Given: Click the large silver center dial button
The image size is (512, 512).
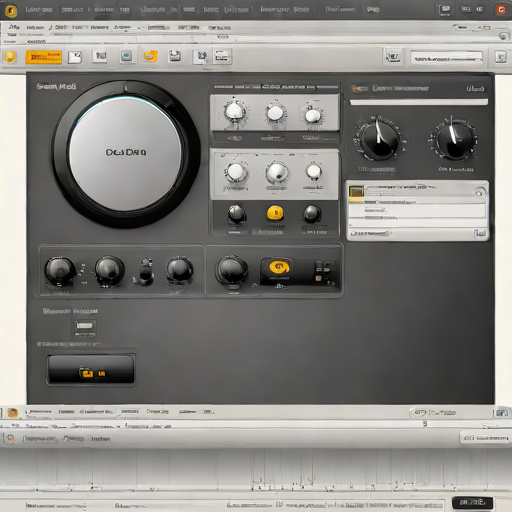Looking at the screenshot, I should (x=126, y=153).
